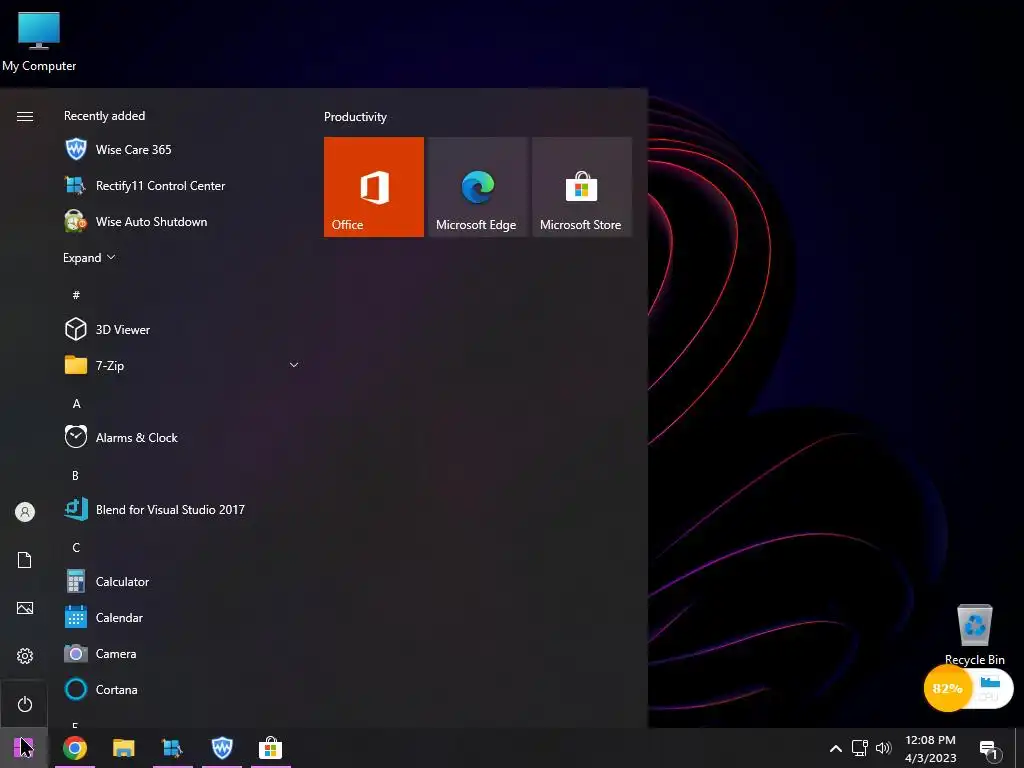
Task: Click the Power button in the Start sidebar
Action: pos(25,704)
